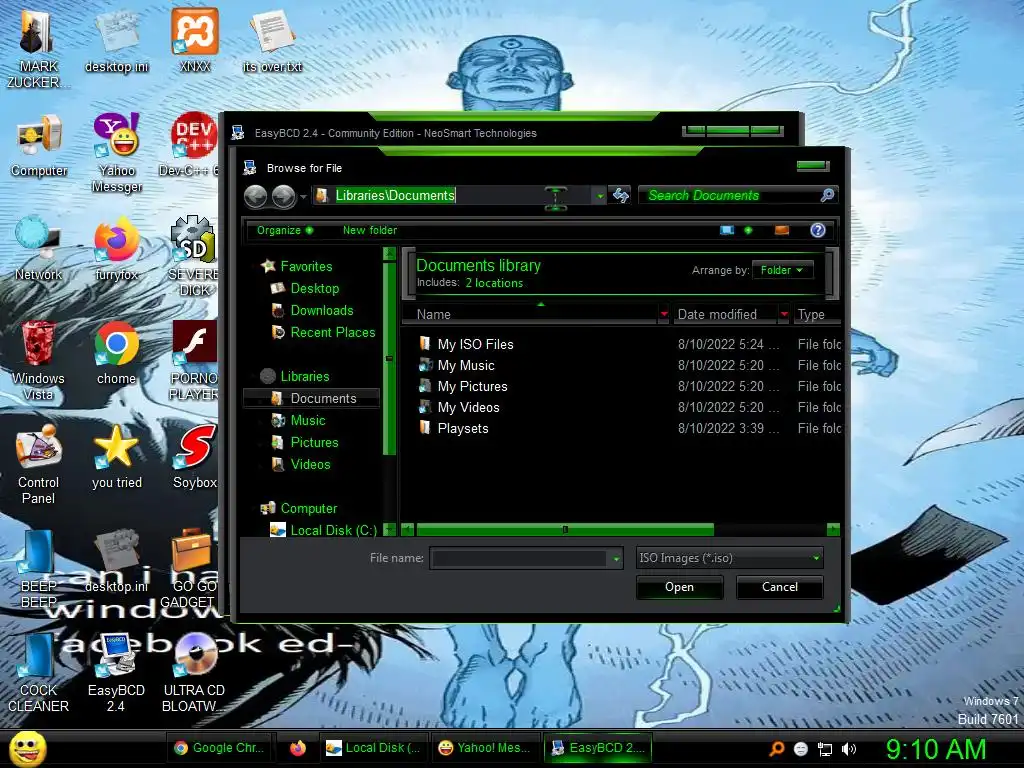Click the volume speaker tray icon

click(849, 749)
